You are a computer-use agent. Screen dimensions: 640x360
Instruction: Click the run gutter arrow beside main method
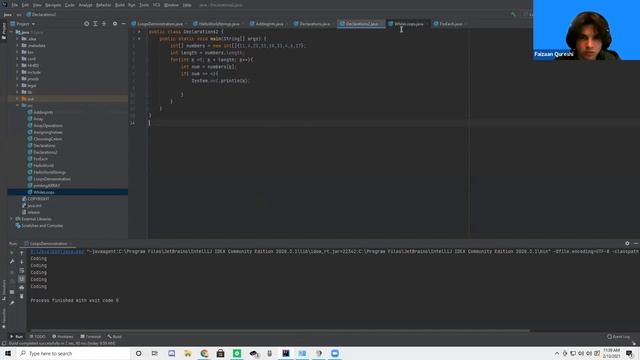click(139, 39)
